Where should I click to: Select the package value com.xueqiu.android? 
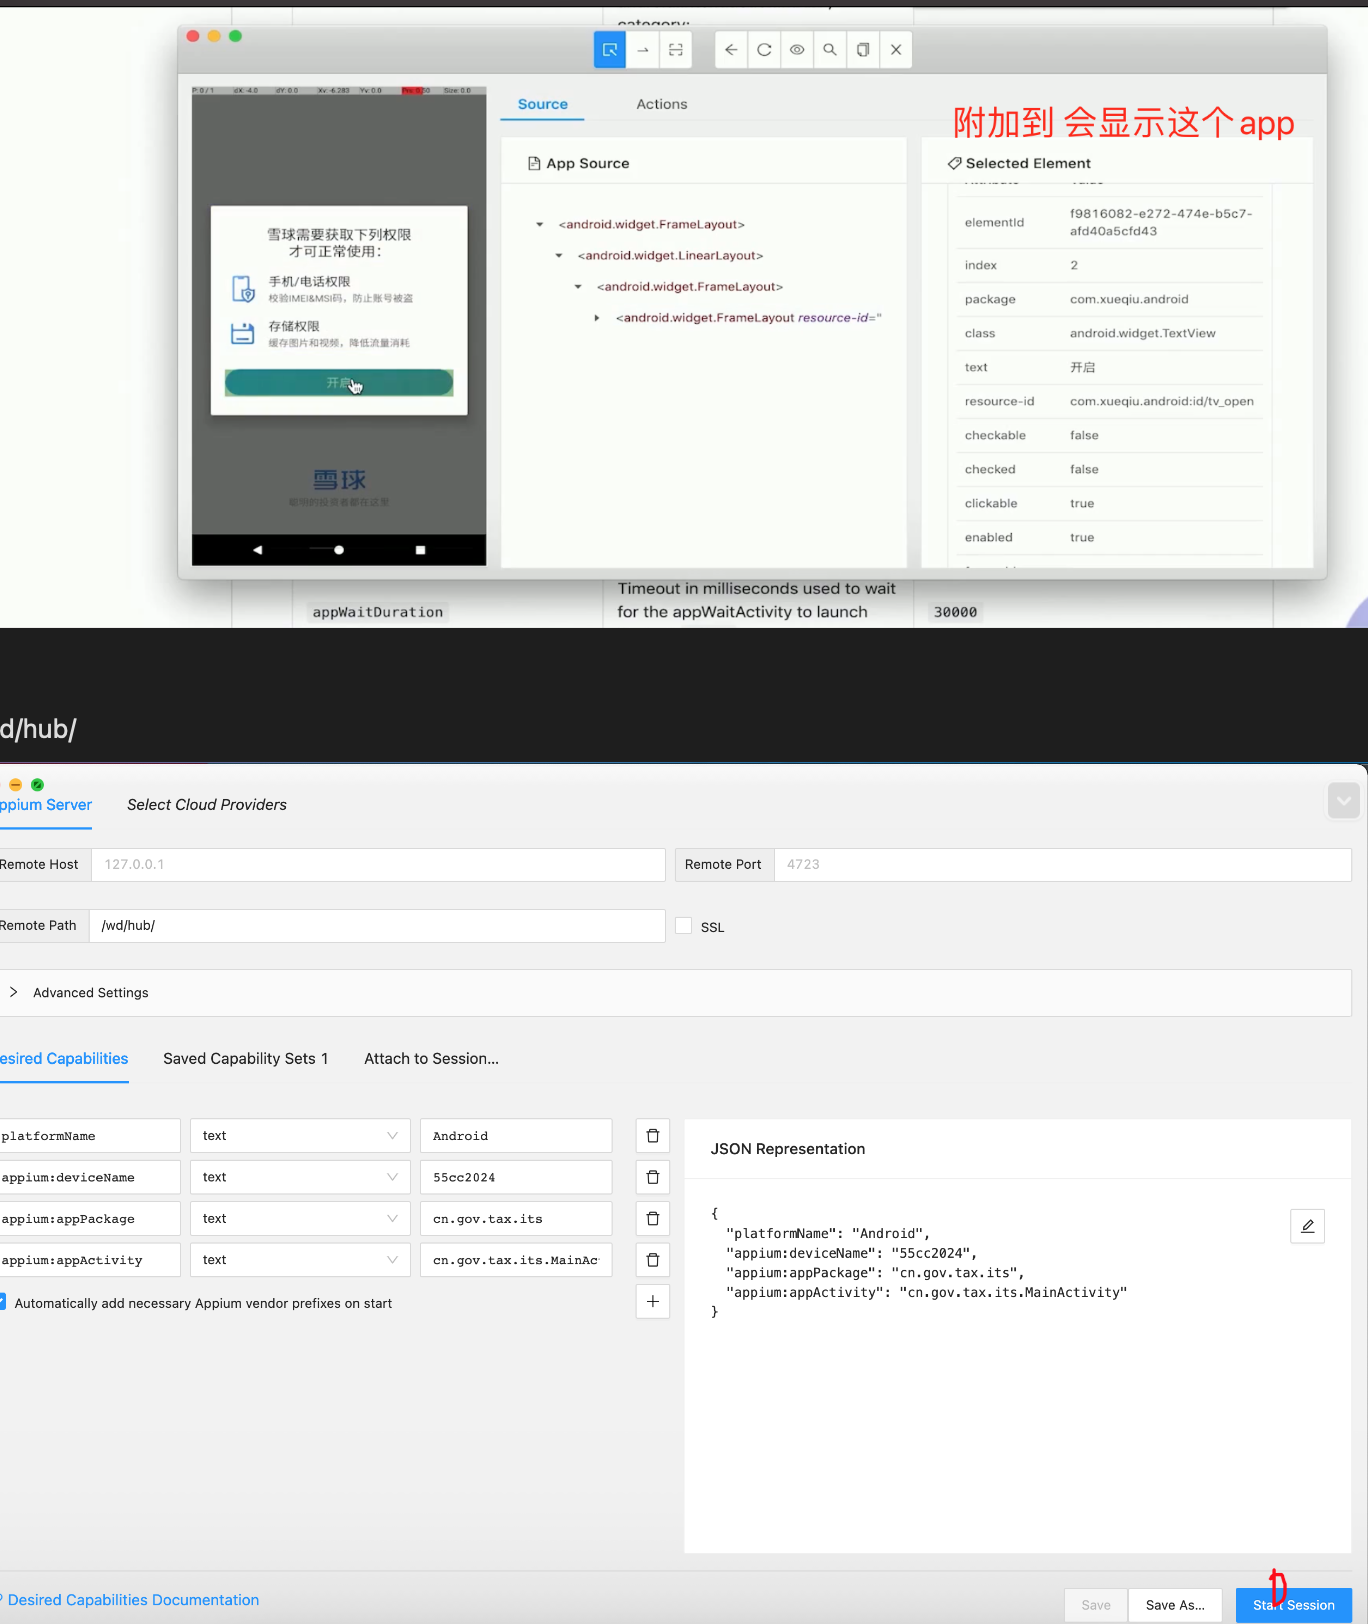click(x=1129, y=300)
